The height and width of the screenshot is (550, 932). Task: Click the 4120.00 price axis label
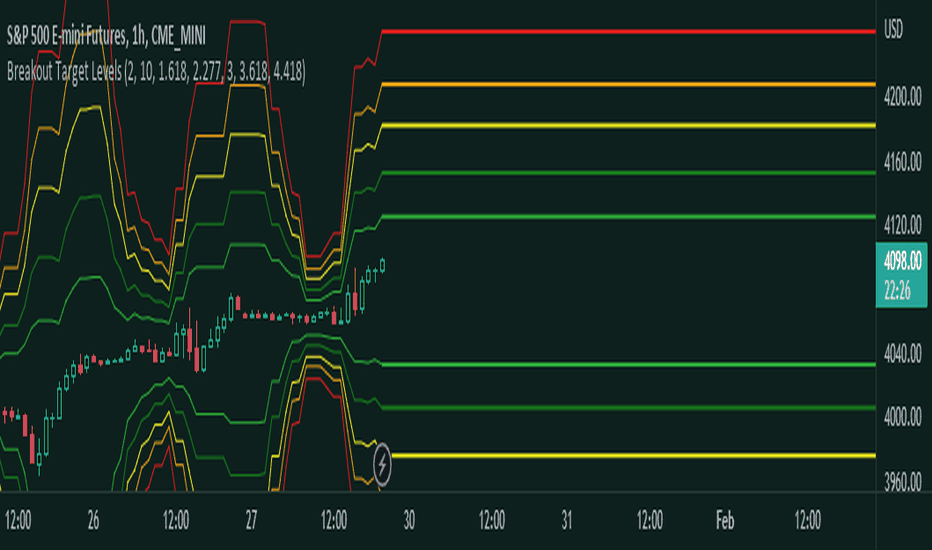902,225
